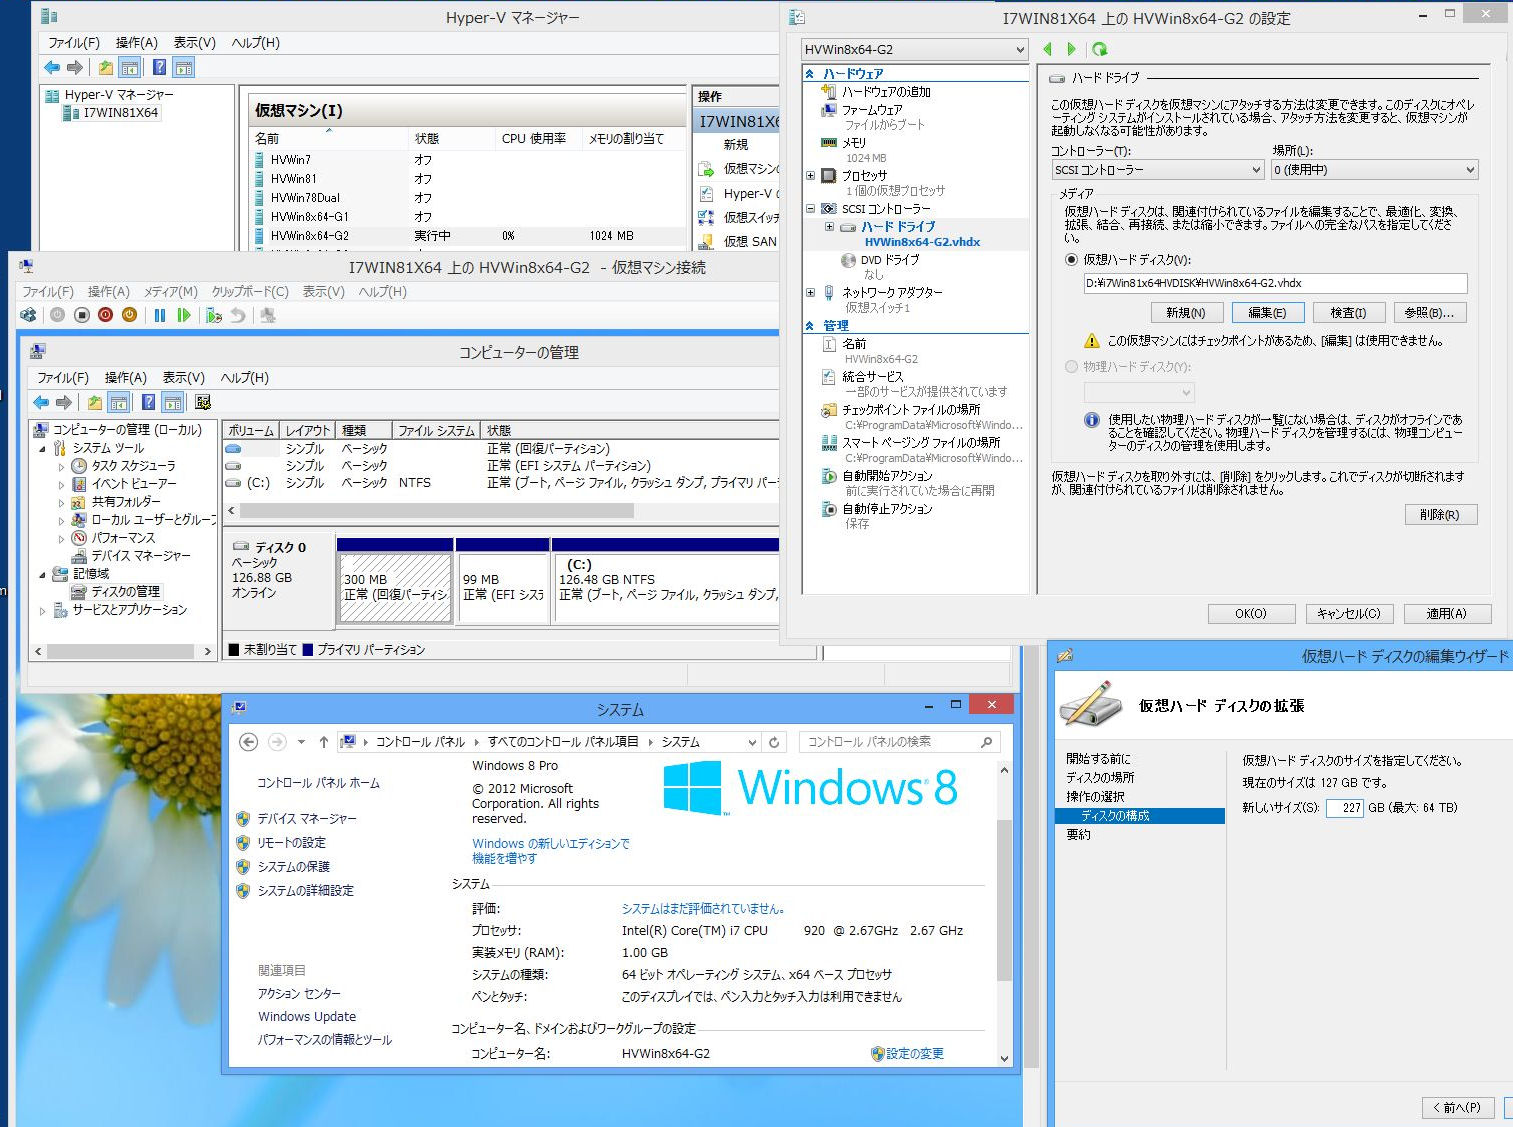Viewport: 1513px width, 1127px height.
Task: Click green refresh icon in settings window
Action: click(x=1100, y=49)
